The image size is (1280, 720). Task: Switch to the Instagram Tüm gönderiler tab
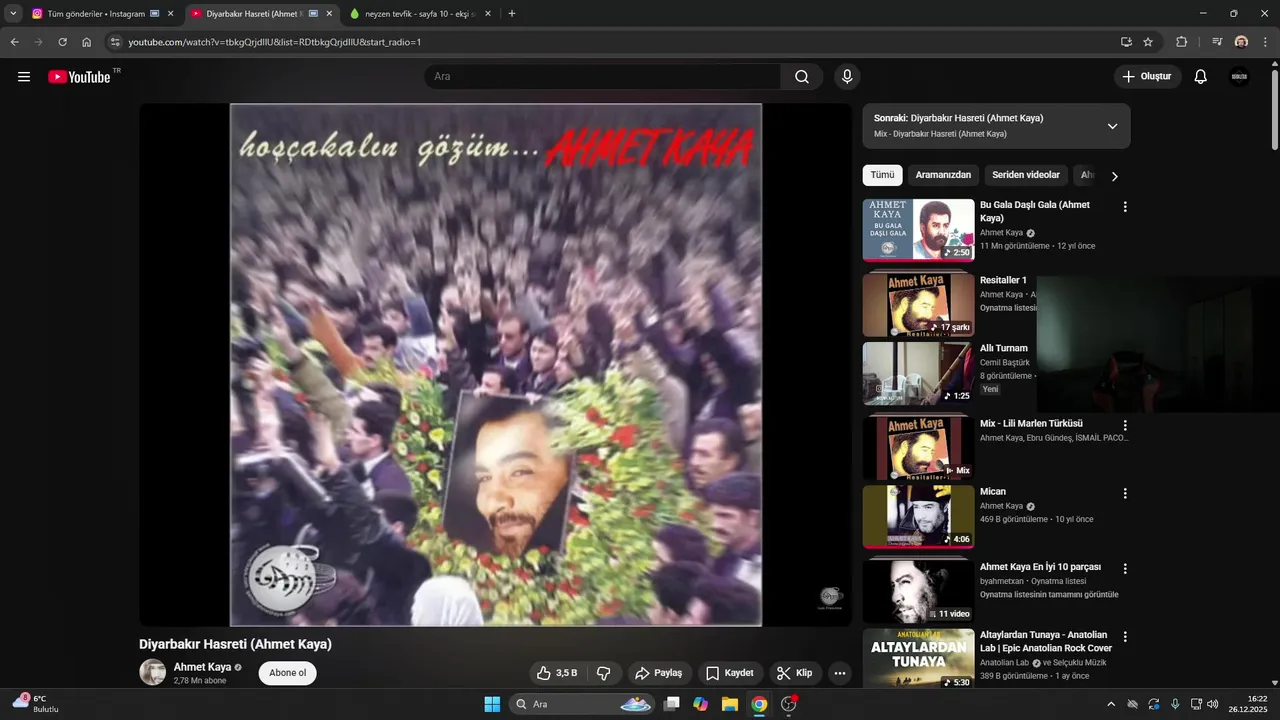(x=95, y=14)
